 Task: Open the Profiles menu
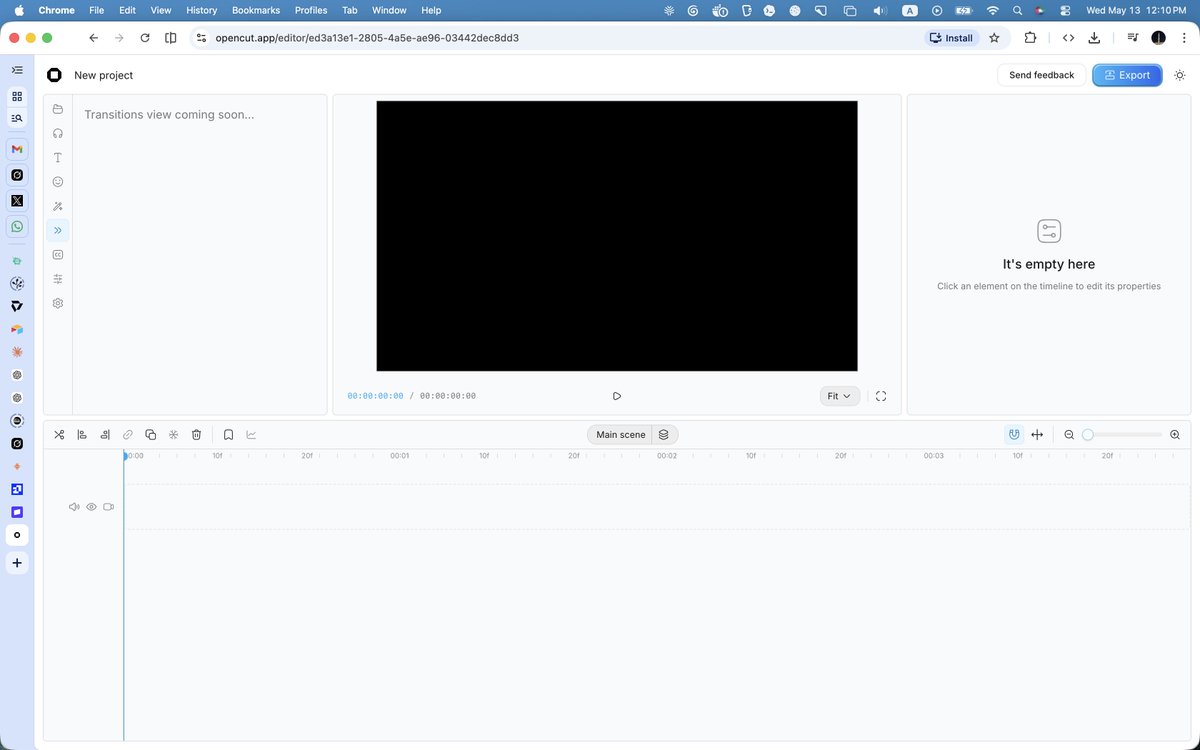point(311,10)
